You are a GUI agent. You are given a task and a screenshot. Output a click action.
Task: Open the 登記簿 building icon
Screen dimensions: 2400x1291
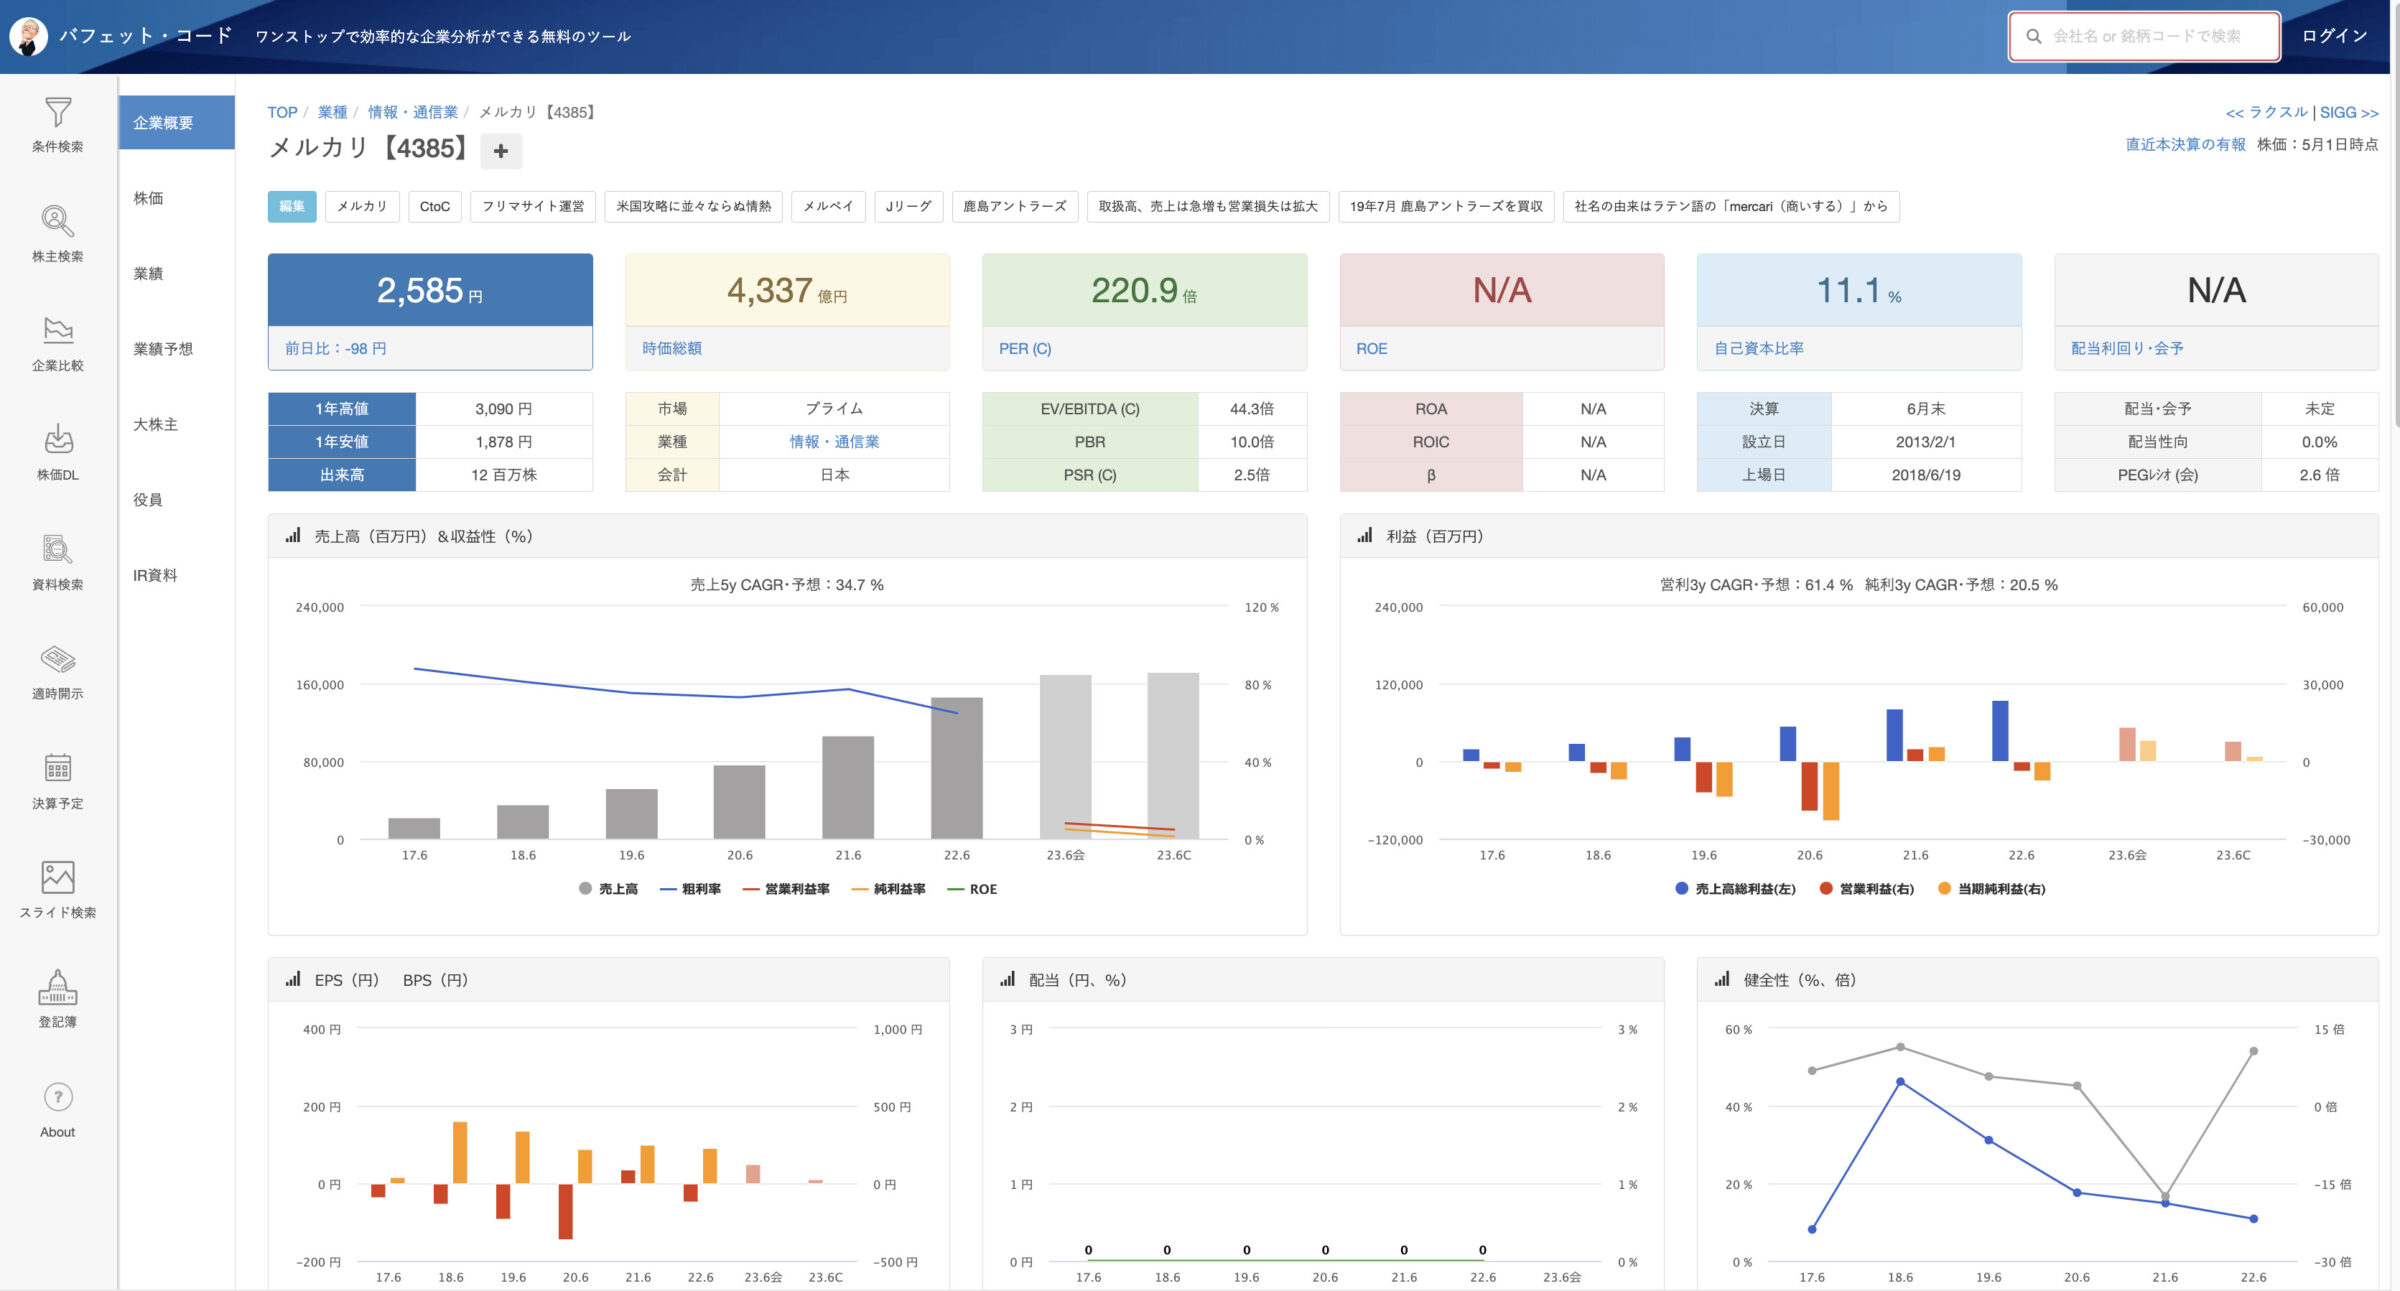coord(58,987)
